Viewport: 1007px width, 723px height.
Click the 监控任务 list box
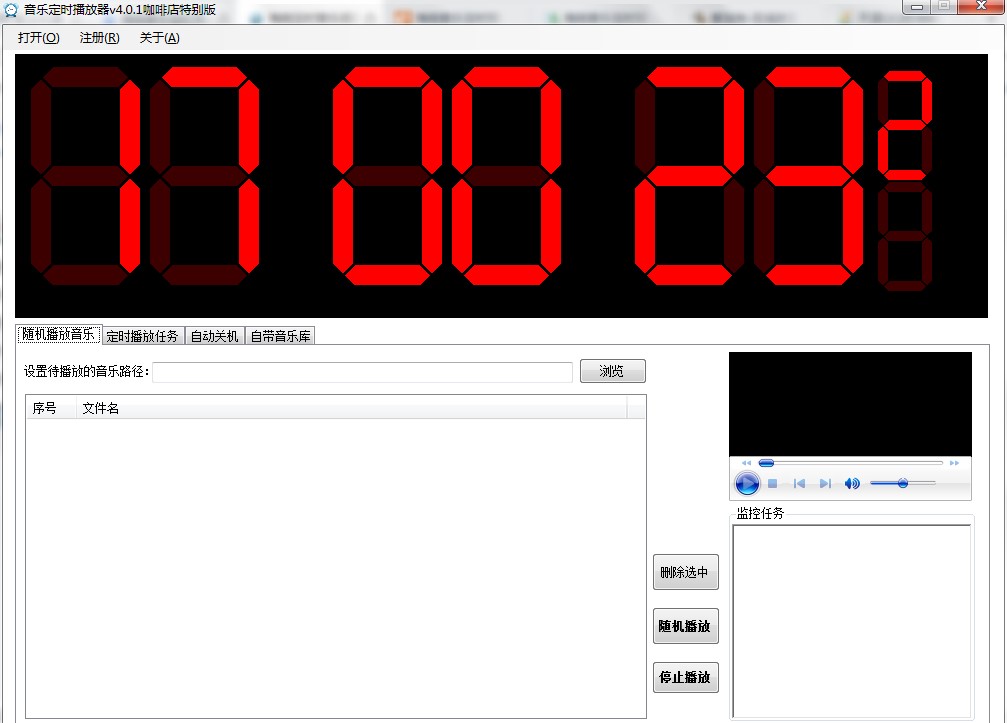[852, 621]
